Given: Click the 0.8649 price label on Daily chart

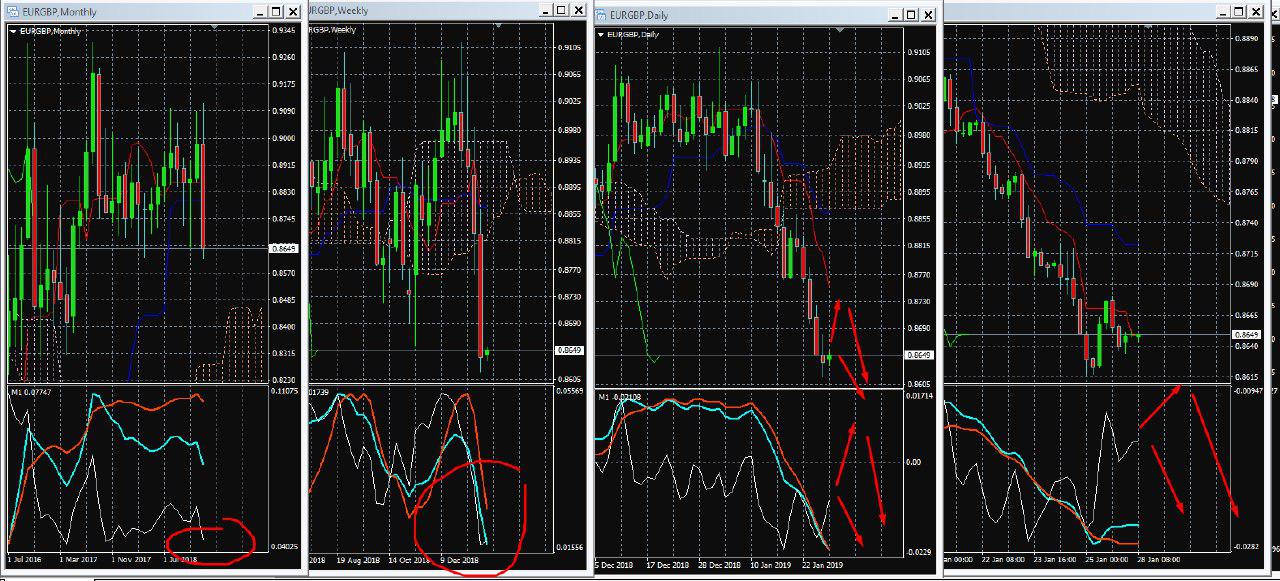Looking at the screenshot, I should coord(919,355).
